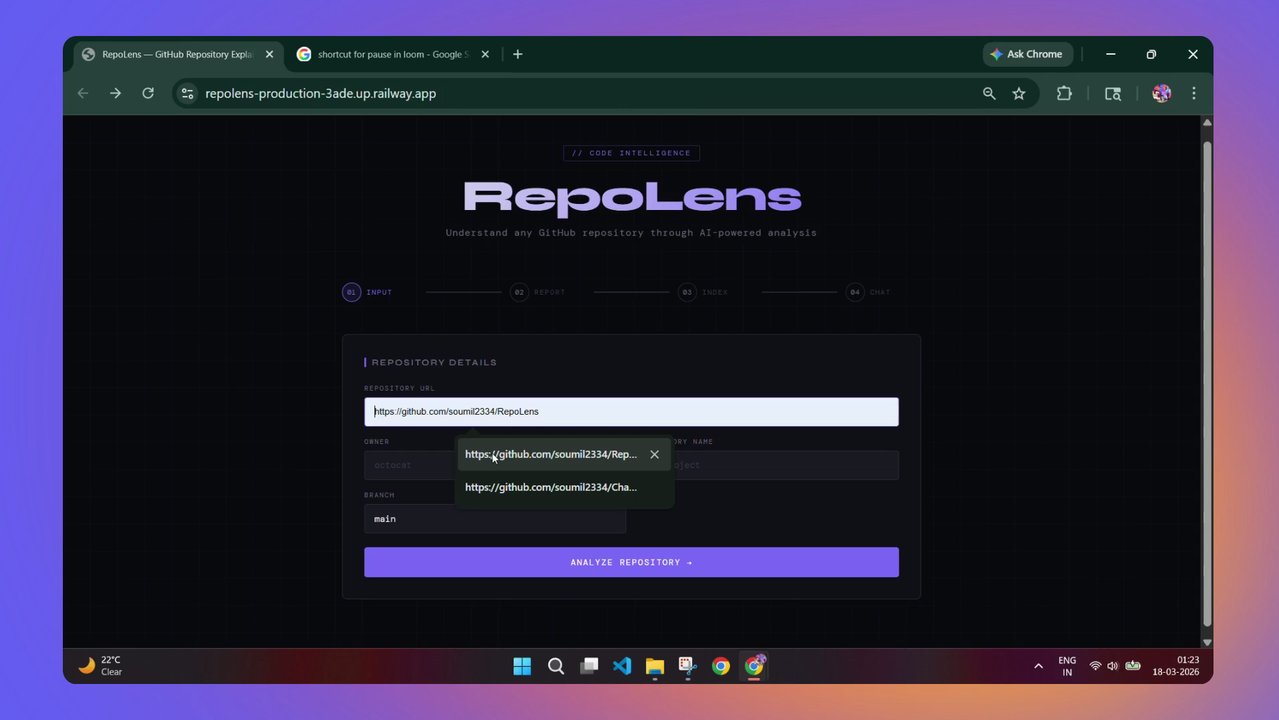Open the volume speaker icon
Viewport: 1279px width, 720px height.
[1112, 666]
